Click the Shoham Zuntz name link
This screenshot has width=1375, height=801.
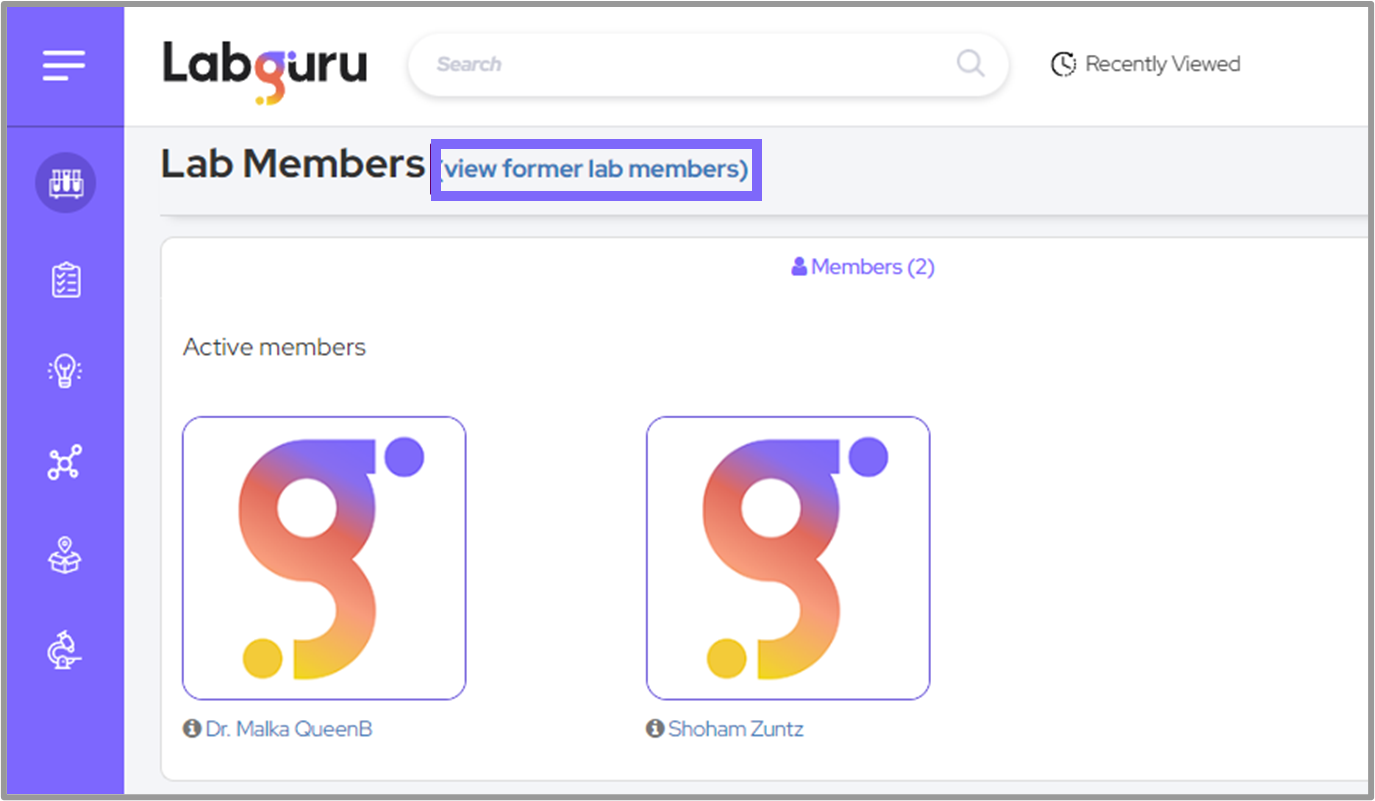click(736, 729)
